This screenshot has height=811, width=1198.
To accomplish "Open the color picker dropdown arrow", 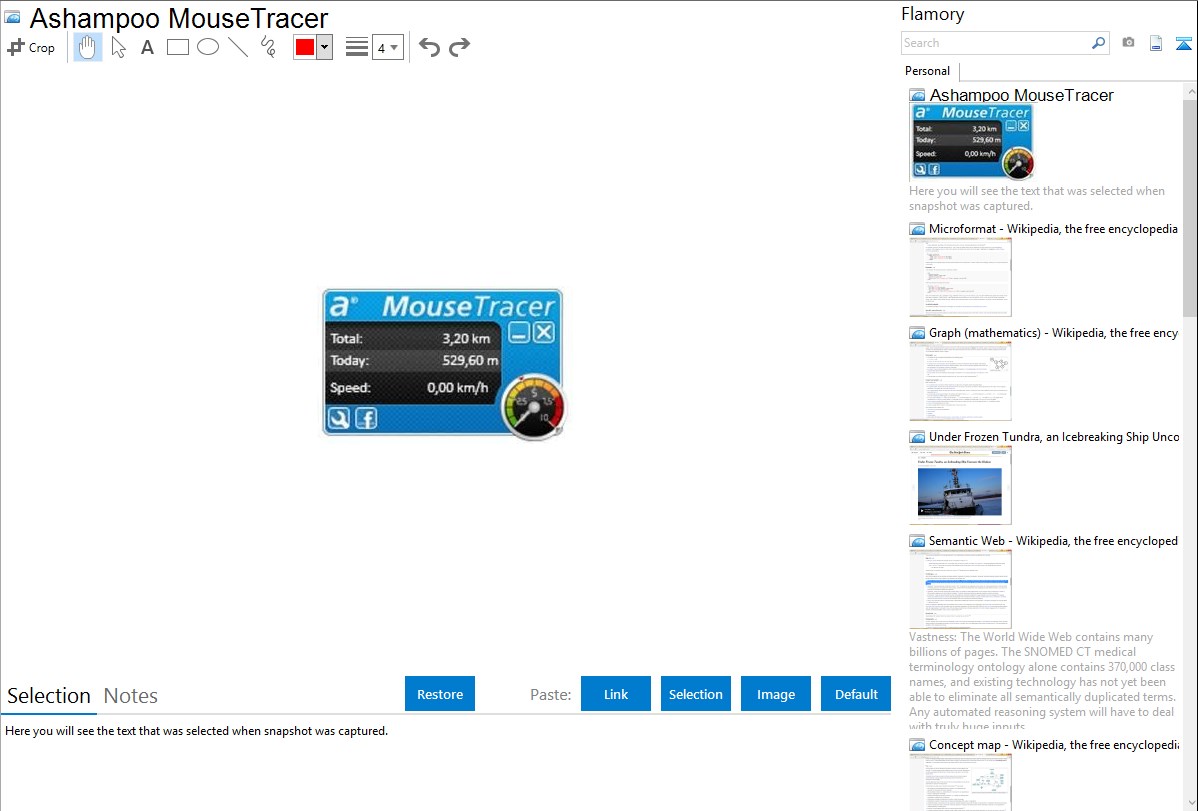I will (325, 47).
